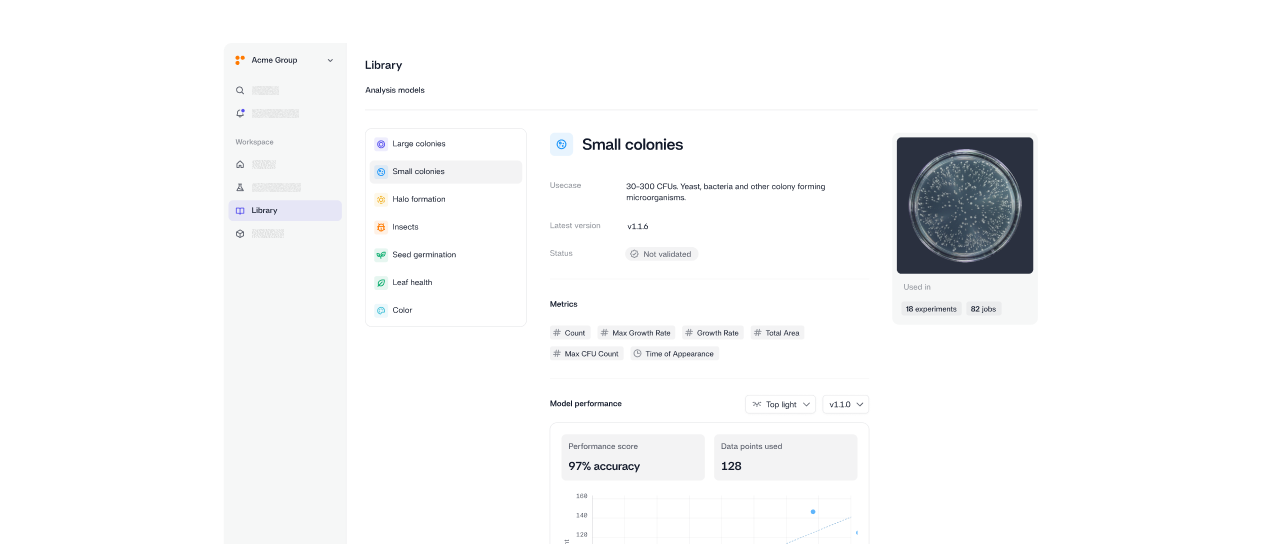This screenshot has width=1280, height=544.
Task: Click the 18 experiments badge
Action: (931, 309)
